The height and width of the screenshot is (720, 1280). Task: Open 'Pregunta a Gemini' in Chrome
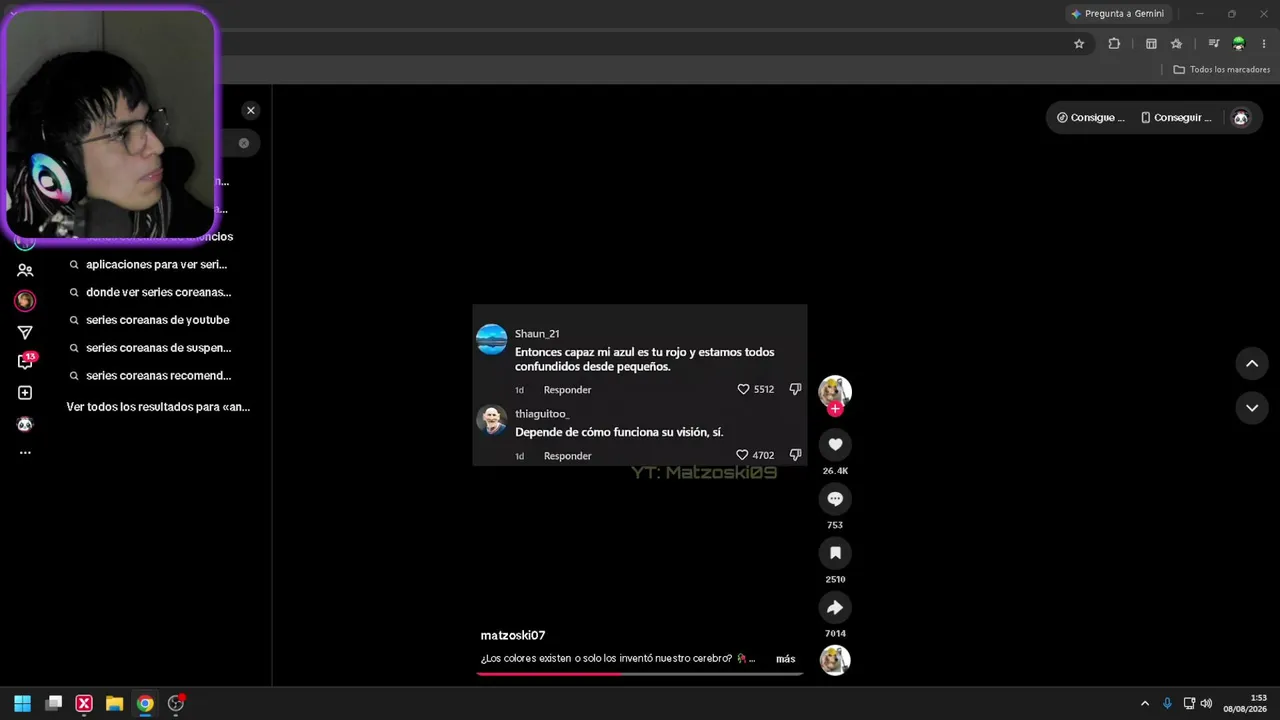coord(1118,14)
